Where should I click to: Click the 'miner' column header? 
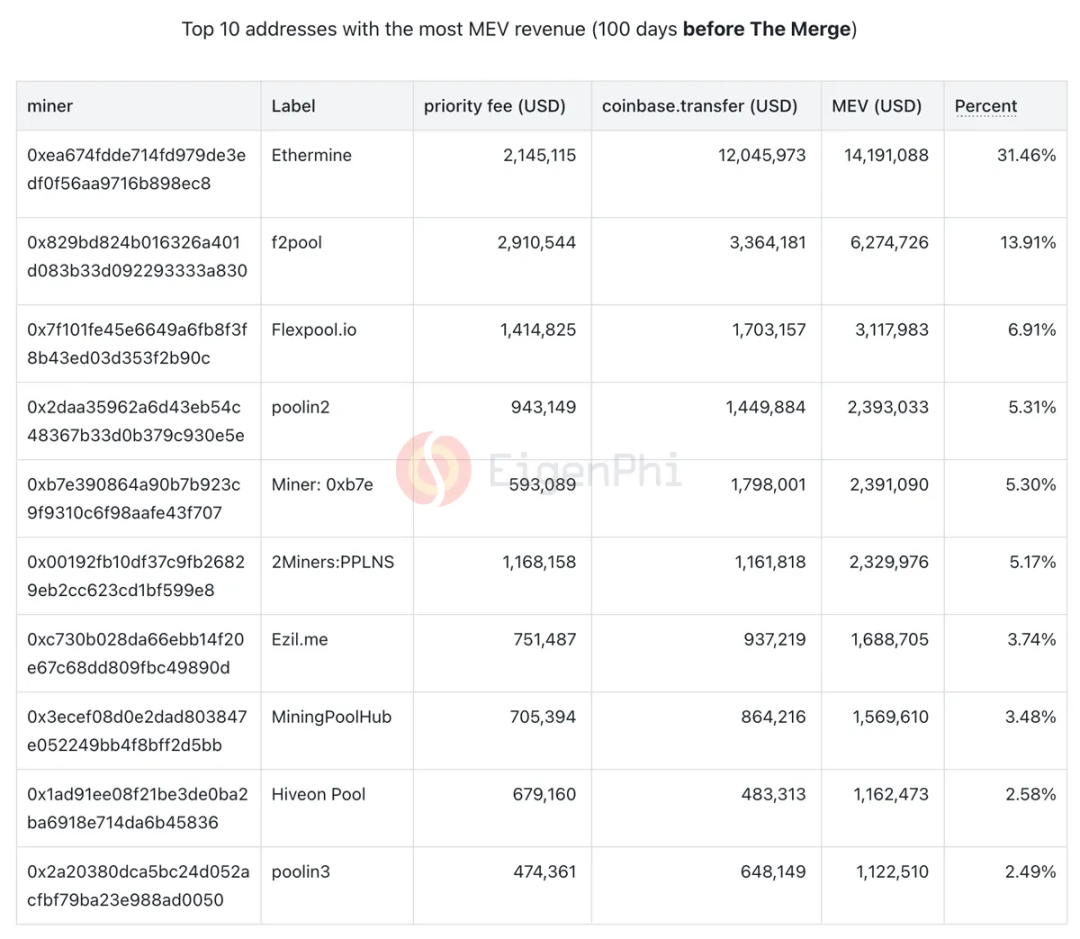50,106
